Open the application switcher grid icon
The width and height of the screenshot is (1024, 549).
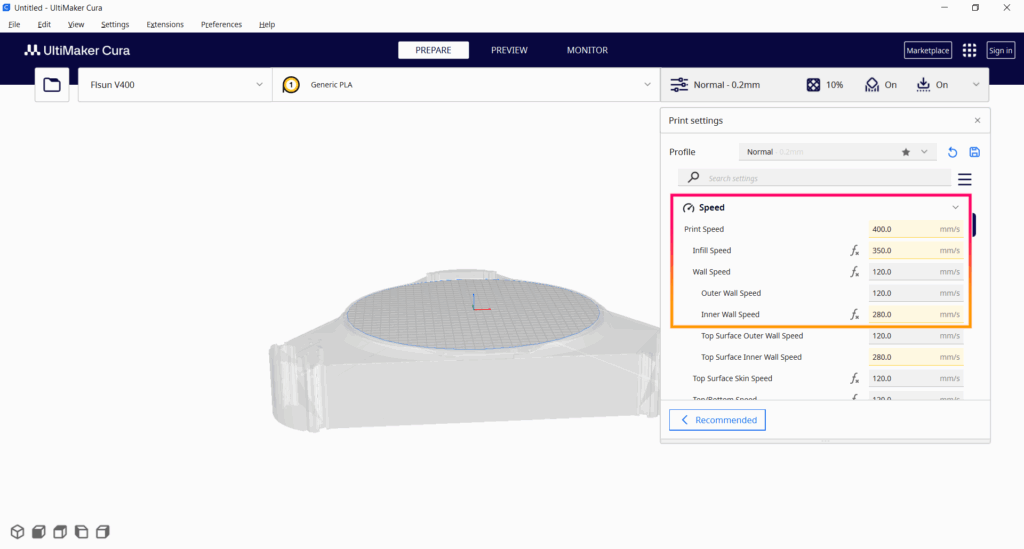click(x=969, y=50)
